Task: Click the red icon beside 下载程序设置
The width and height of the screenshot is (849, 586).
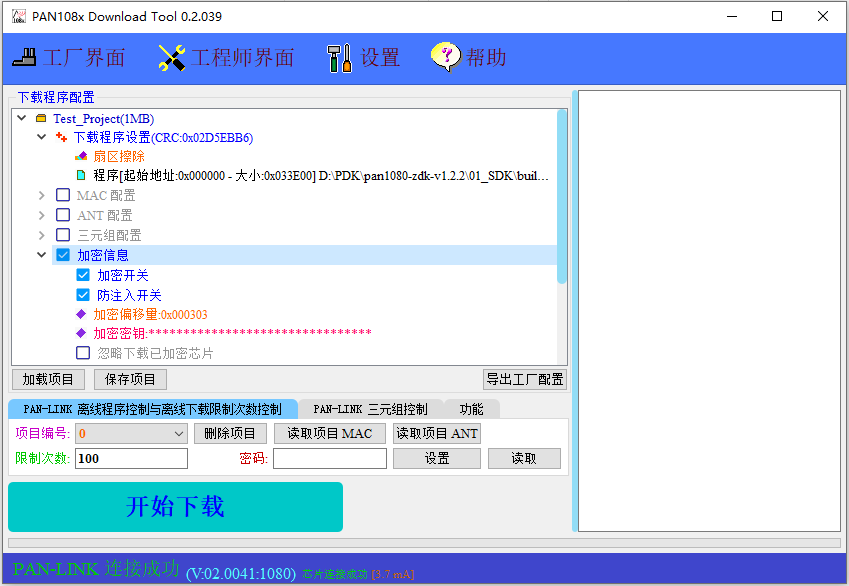Action: (61, 138)
